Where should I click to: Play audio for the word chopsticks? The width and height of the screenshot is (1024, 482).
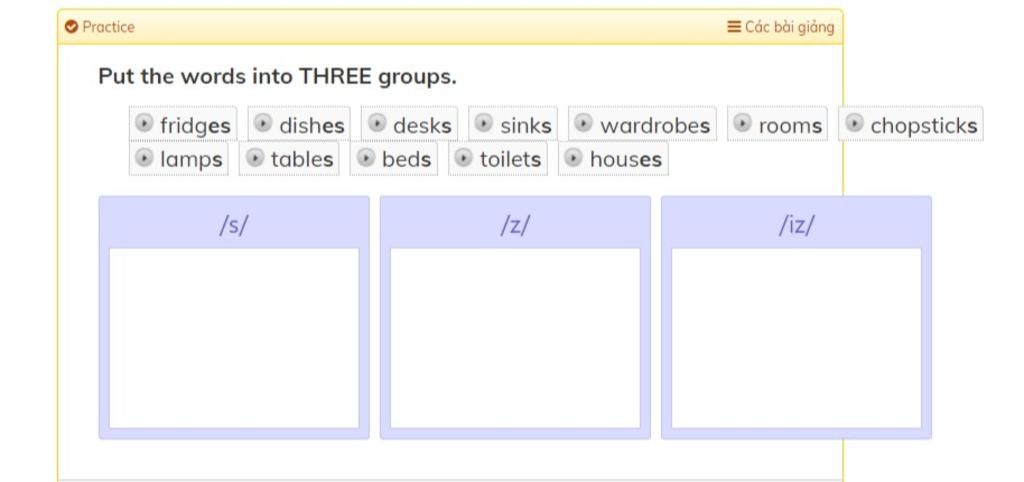[x=854, y=123]
